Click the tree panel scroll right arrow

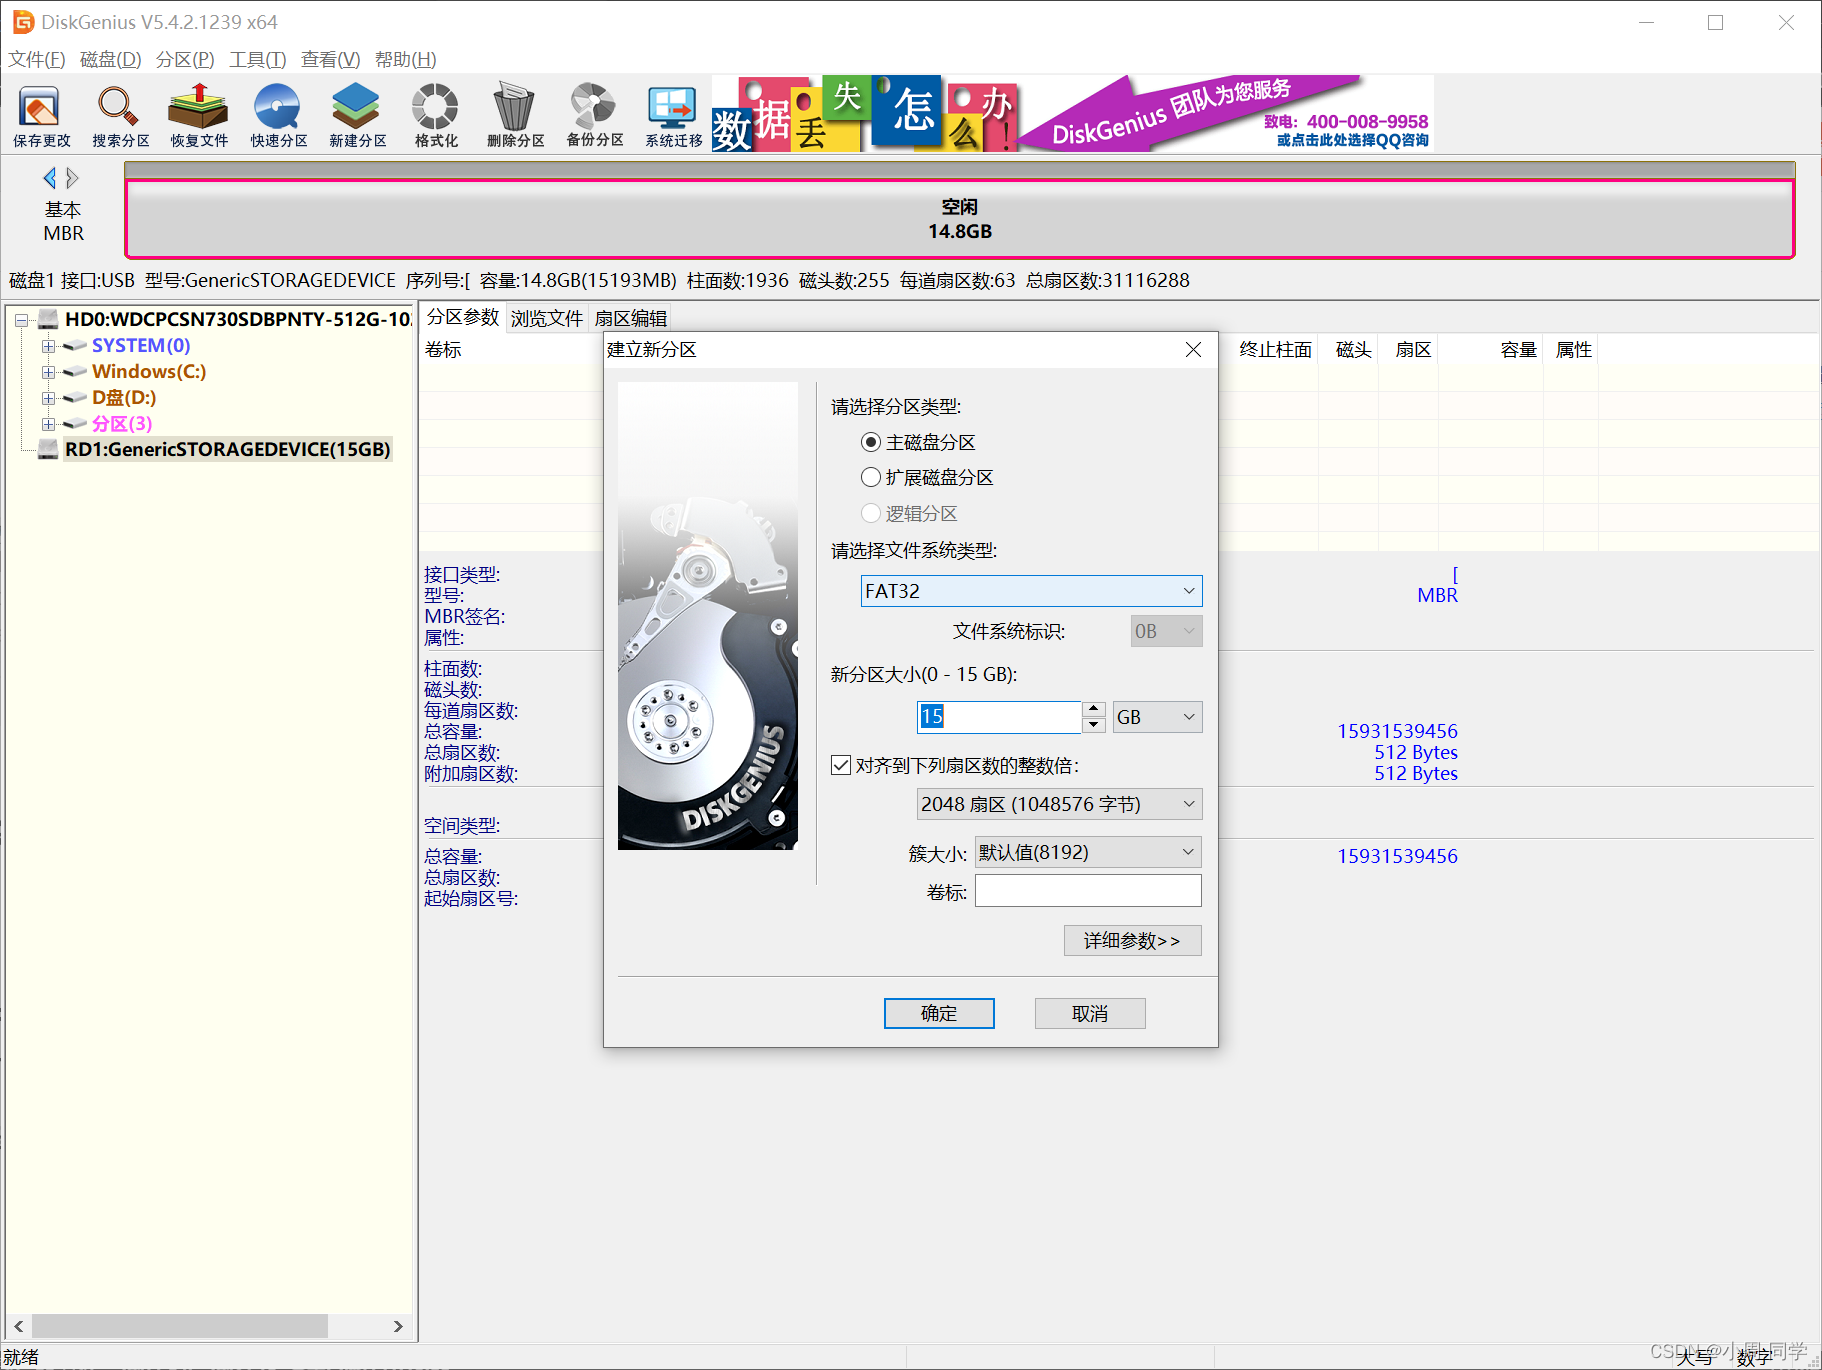point(398,1326)
